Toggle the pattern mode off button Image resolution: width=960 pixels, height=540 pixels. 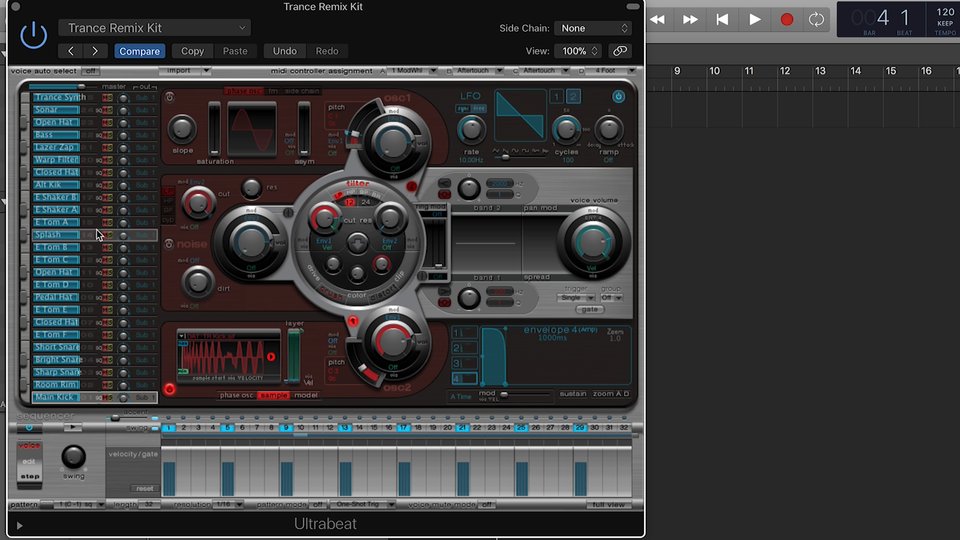(x=317, y=504)
